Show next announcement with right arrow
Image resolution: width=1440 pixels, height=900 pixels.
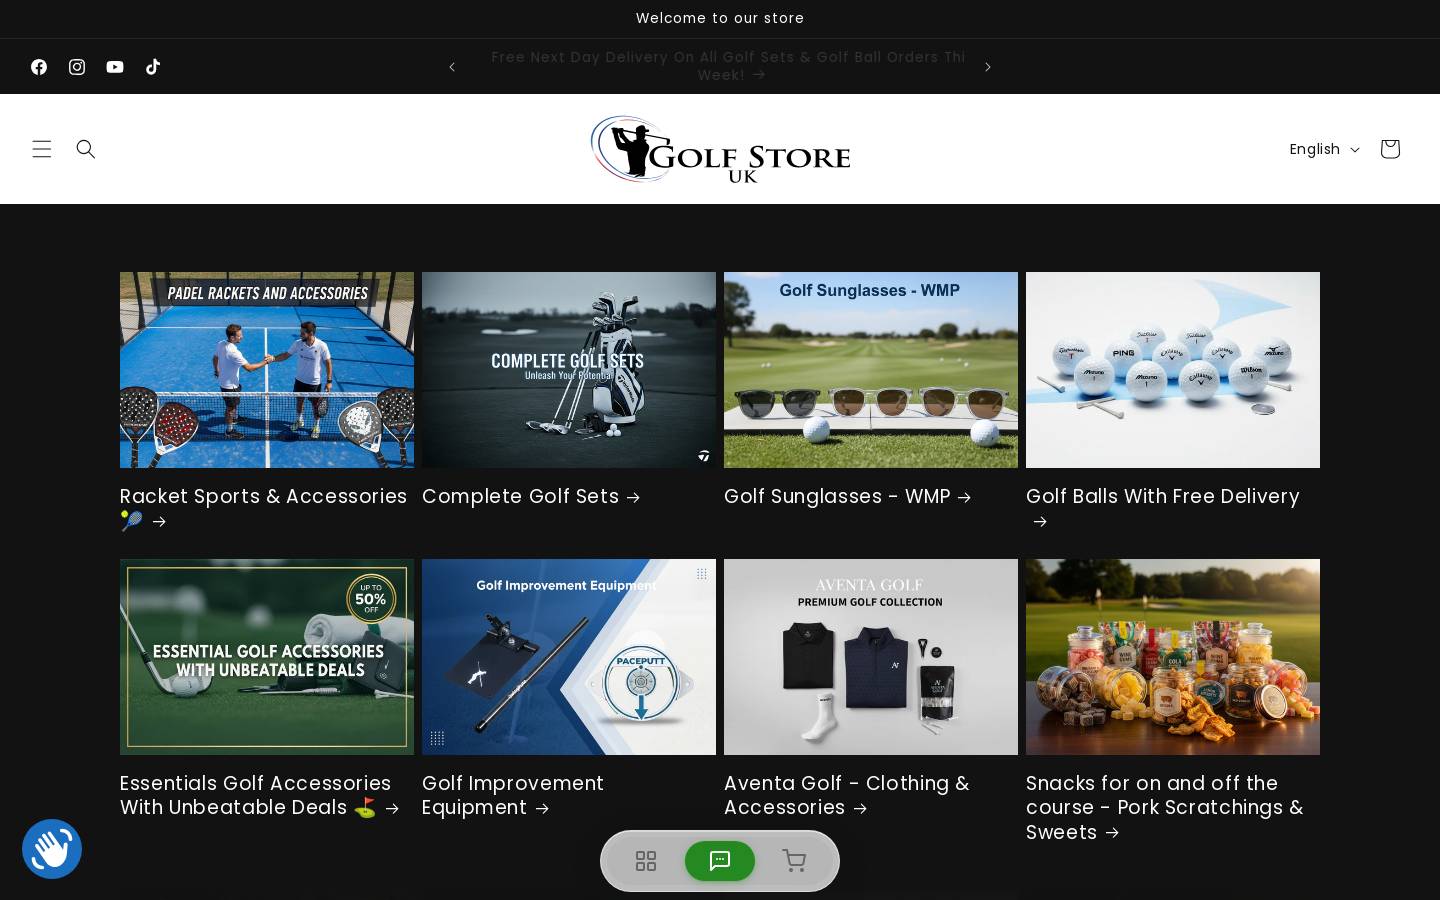click(988, 67)
